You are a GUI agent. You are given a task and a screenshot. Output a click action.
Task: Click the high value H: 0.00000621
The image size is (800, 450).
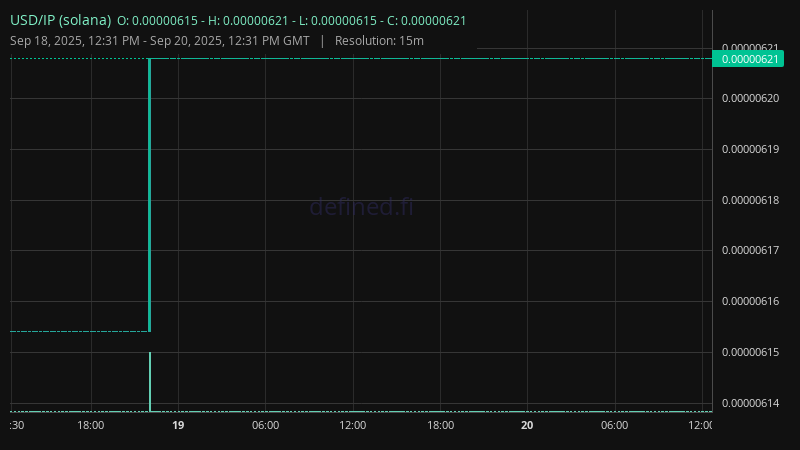pyautogui.click(x=248, y=21)
